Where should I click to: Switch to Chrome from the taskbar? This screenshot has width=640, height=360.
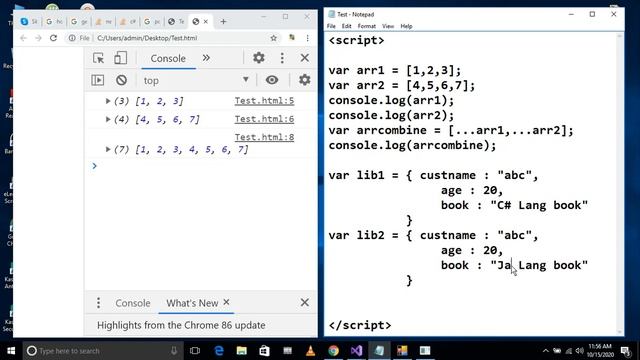[333, 351]
